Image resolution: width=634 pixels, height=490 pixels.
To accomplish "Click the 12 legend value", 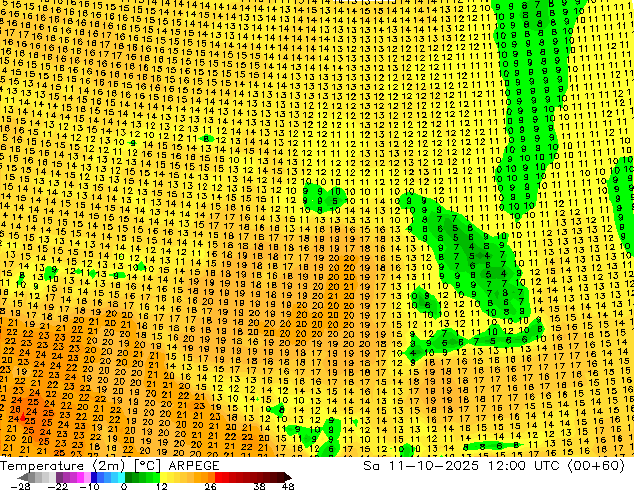I will click(x=162, y=486).
